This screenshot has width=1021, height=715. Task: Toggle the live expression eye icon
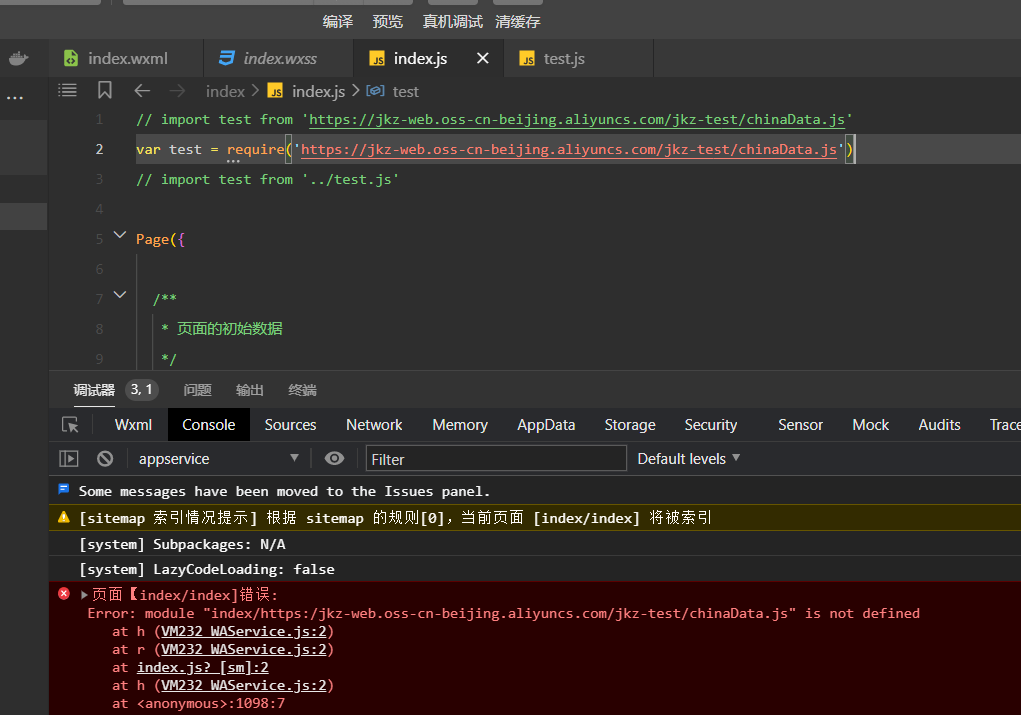pos(334,458)
